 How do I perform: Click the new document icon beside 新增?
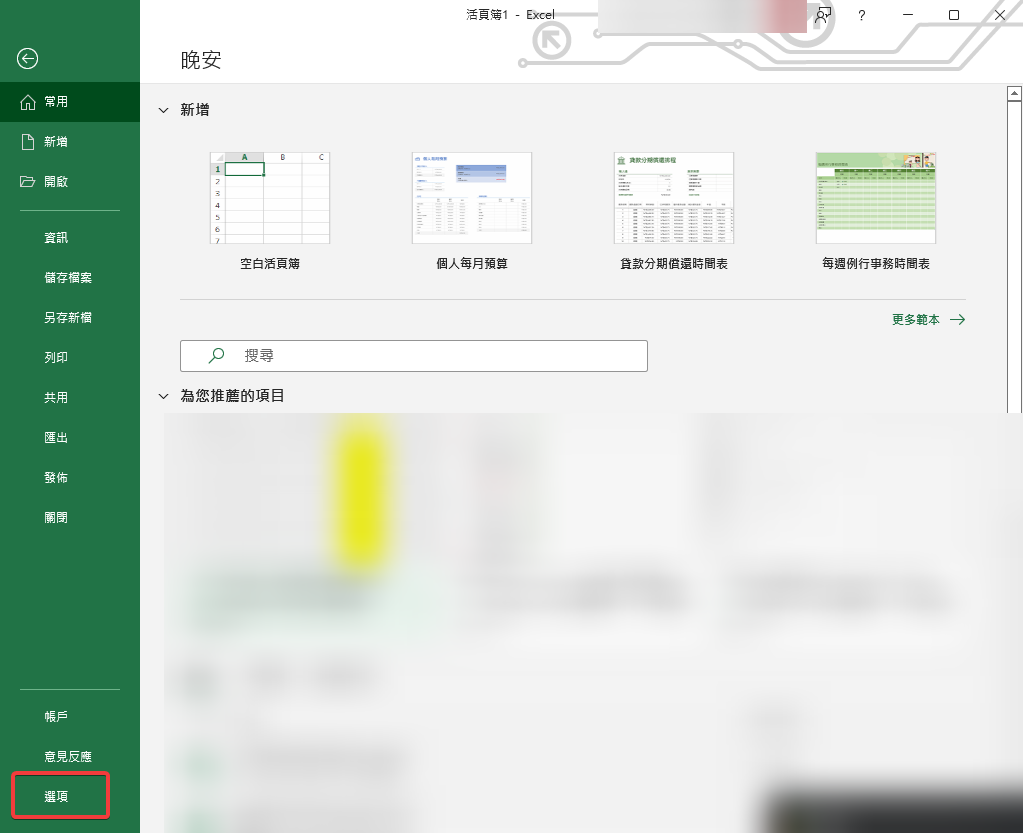tap(27, 142)
